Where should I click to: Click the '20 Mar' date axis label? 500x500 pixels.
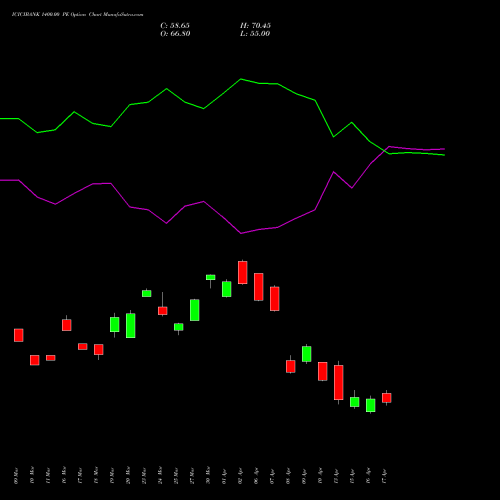coord(128,475)
